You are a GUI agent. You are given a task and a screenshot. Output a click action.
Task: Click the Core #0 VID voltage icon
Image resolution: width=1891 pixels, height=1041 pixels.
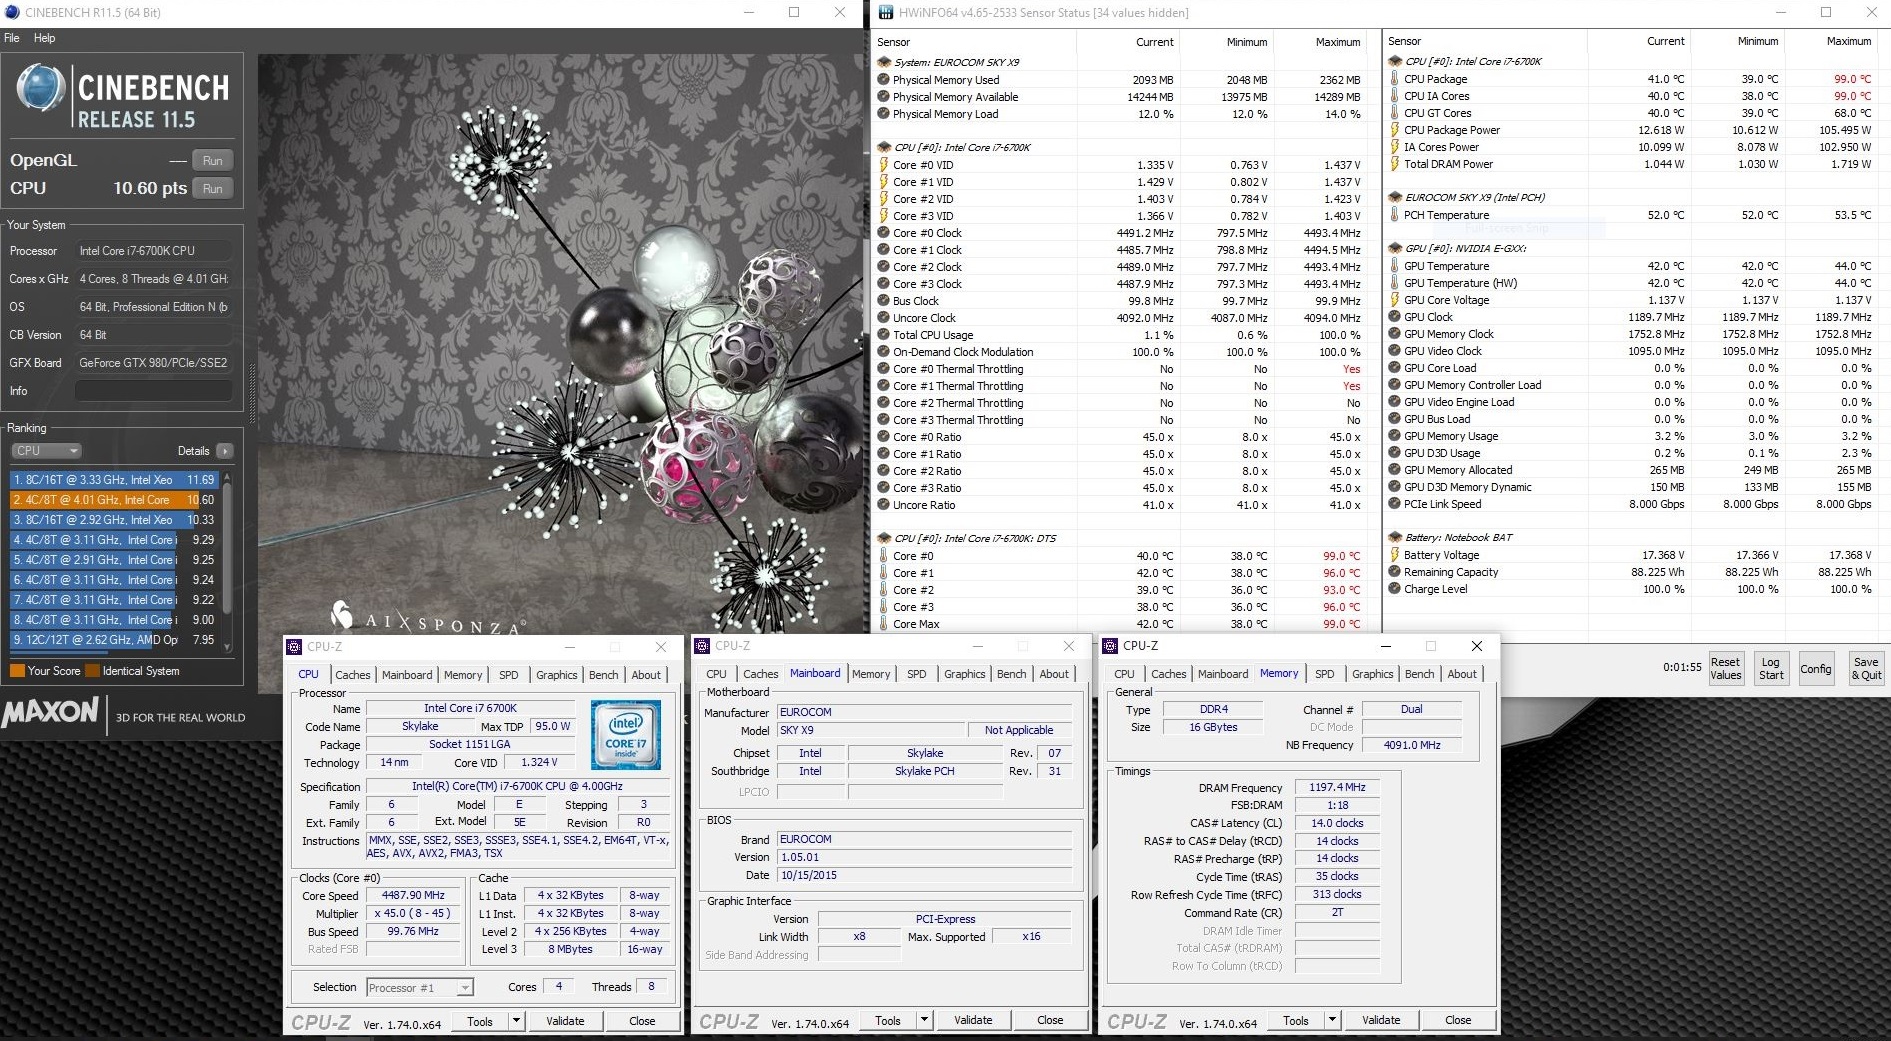pyautogui.click(x=883, y=165)
